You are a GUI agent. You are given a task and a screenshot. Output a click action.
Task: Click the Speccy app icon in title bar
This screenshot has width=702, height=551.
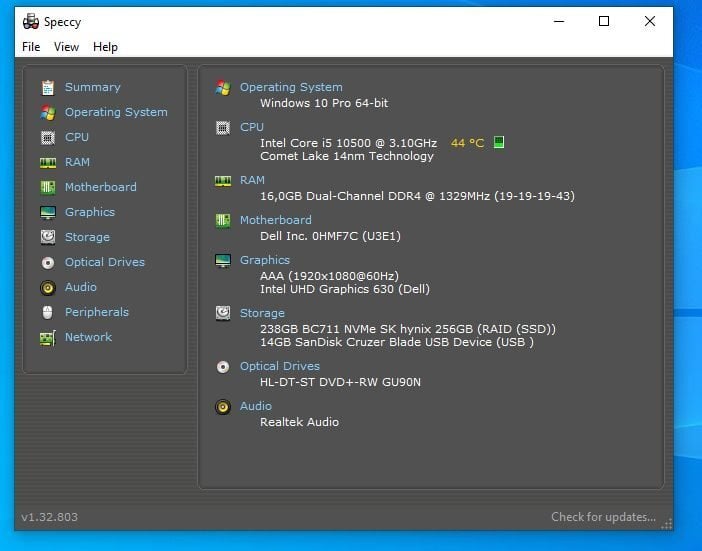tap(31, 21)
